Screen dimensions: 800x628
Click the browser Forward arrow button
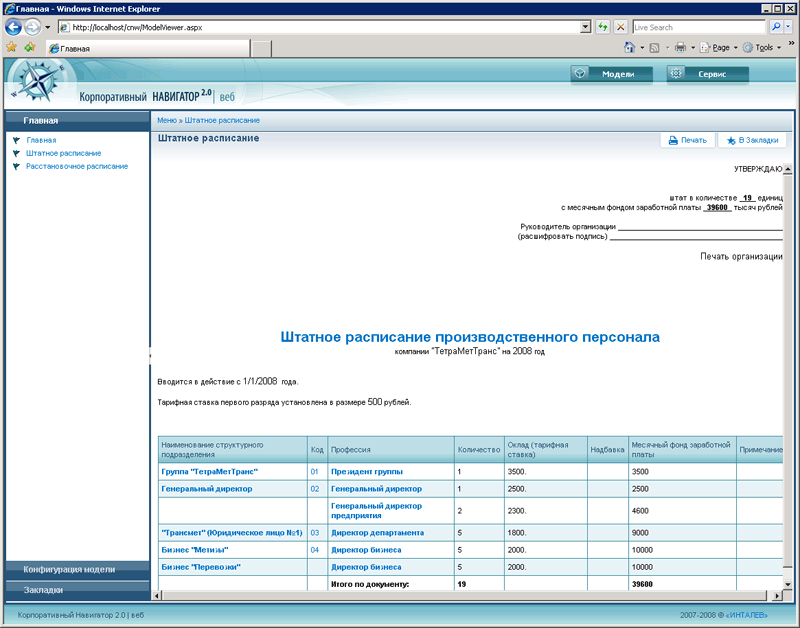33,27
